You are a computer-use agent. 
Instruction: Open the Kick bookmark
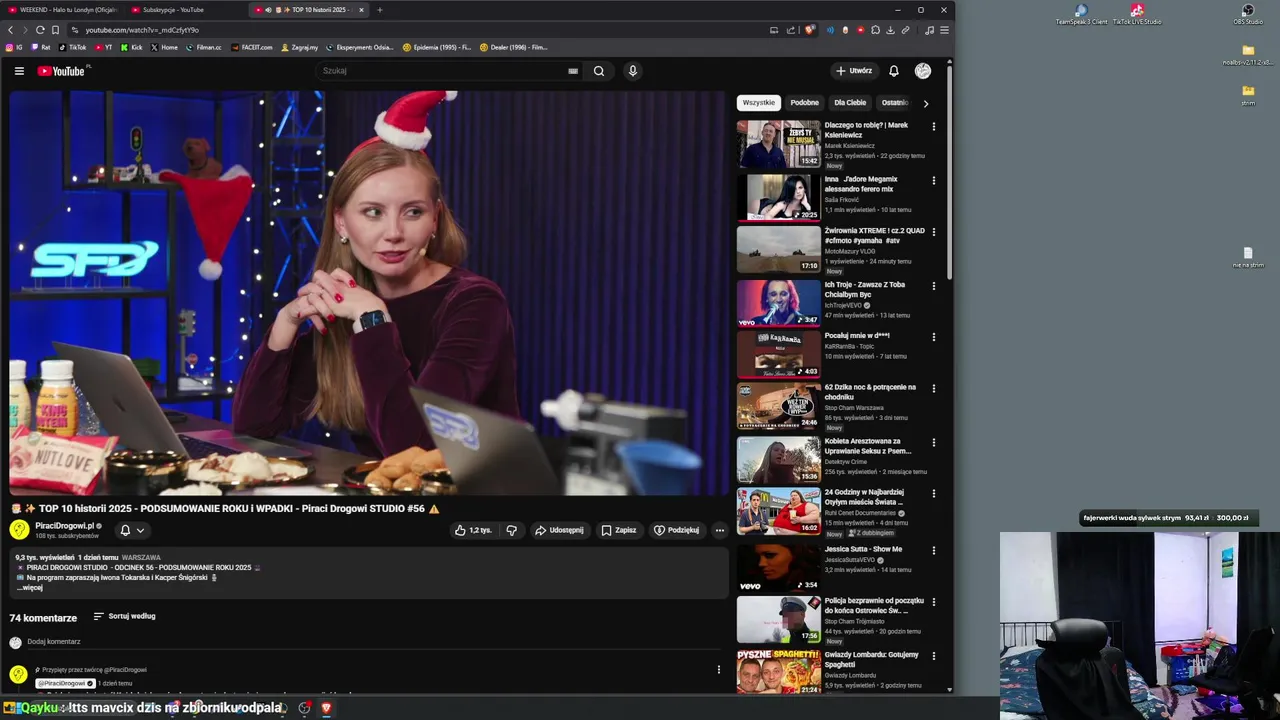[132, 47]
